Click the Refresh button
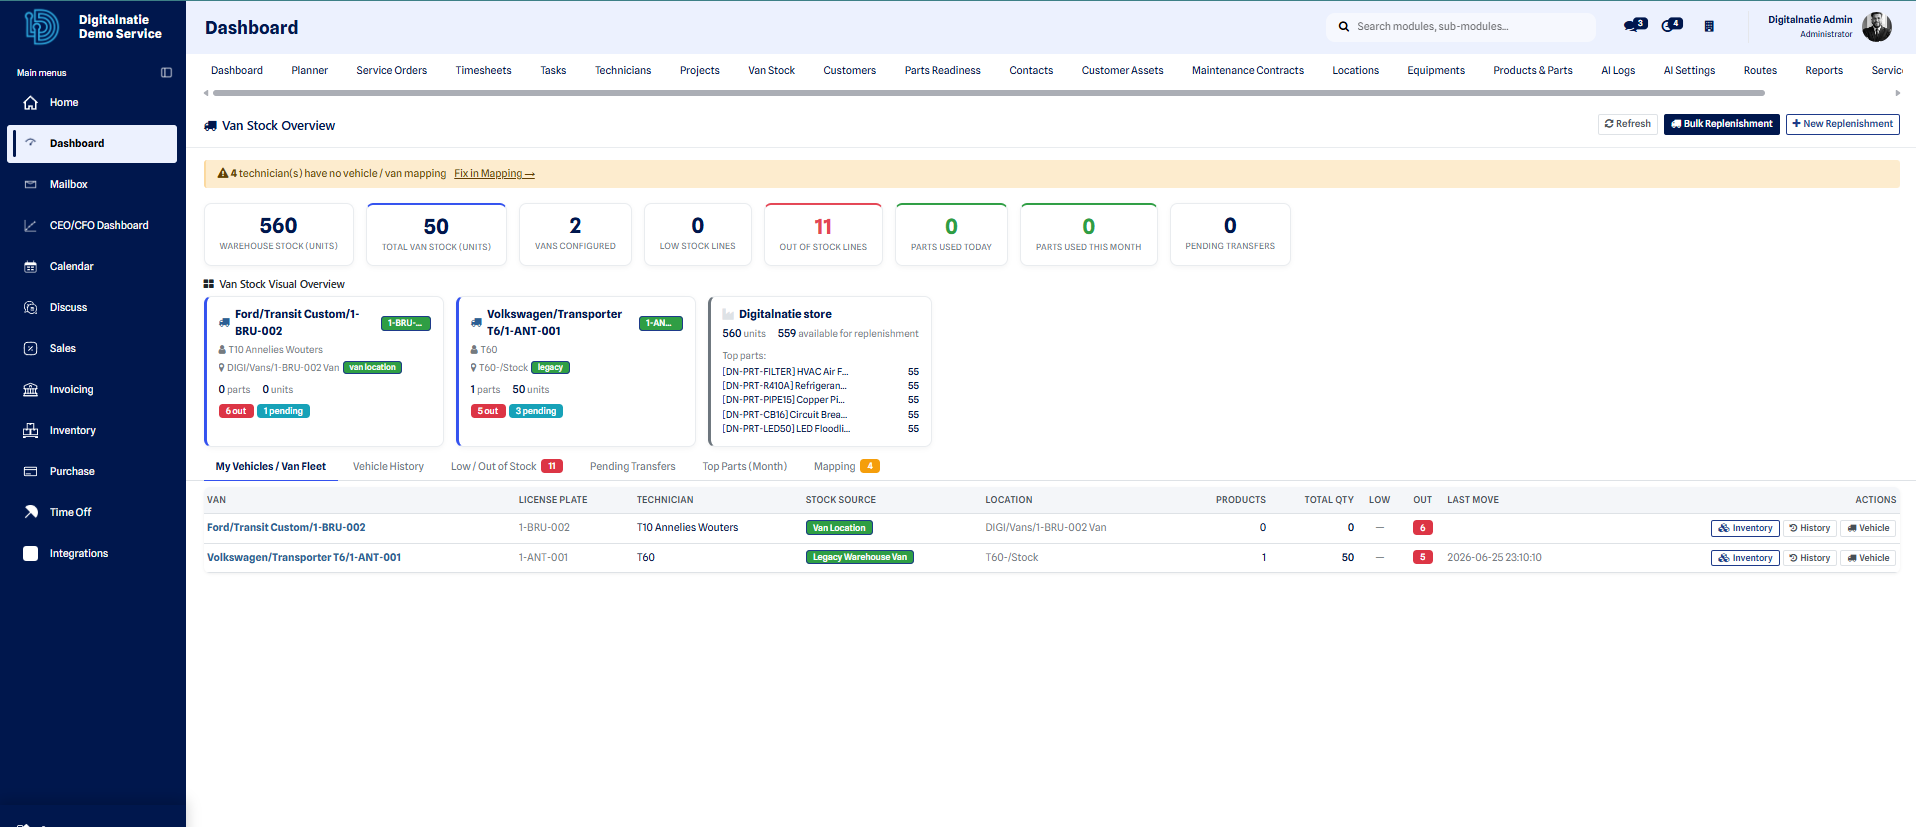1916x827 pixels. 1627,124
